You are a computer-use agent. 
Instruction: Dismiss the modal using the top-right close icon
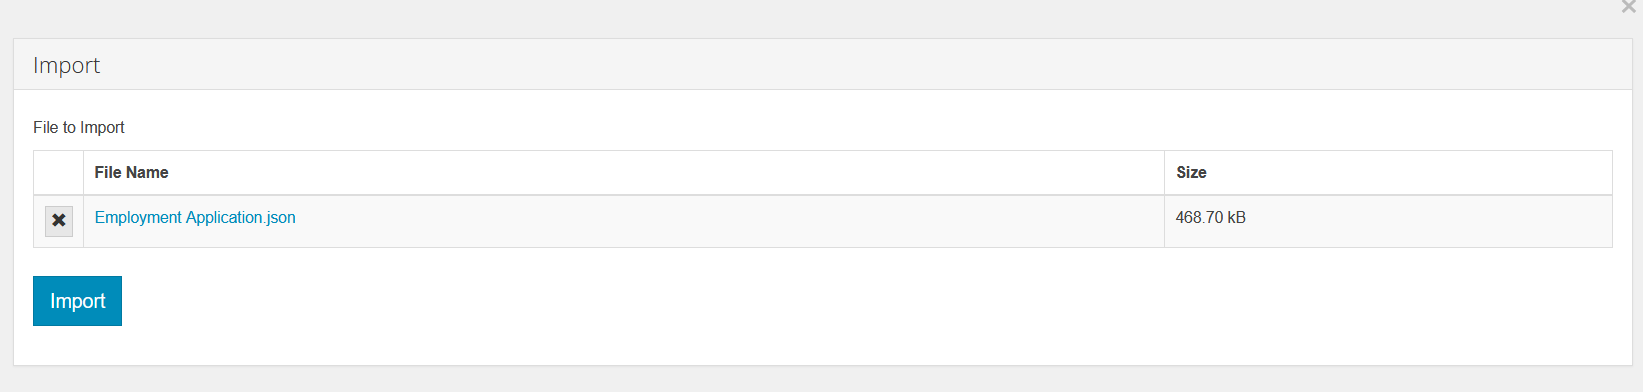1628,7
